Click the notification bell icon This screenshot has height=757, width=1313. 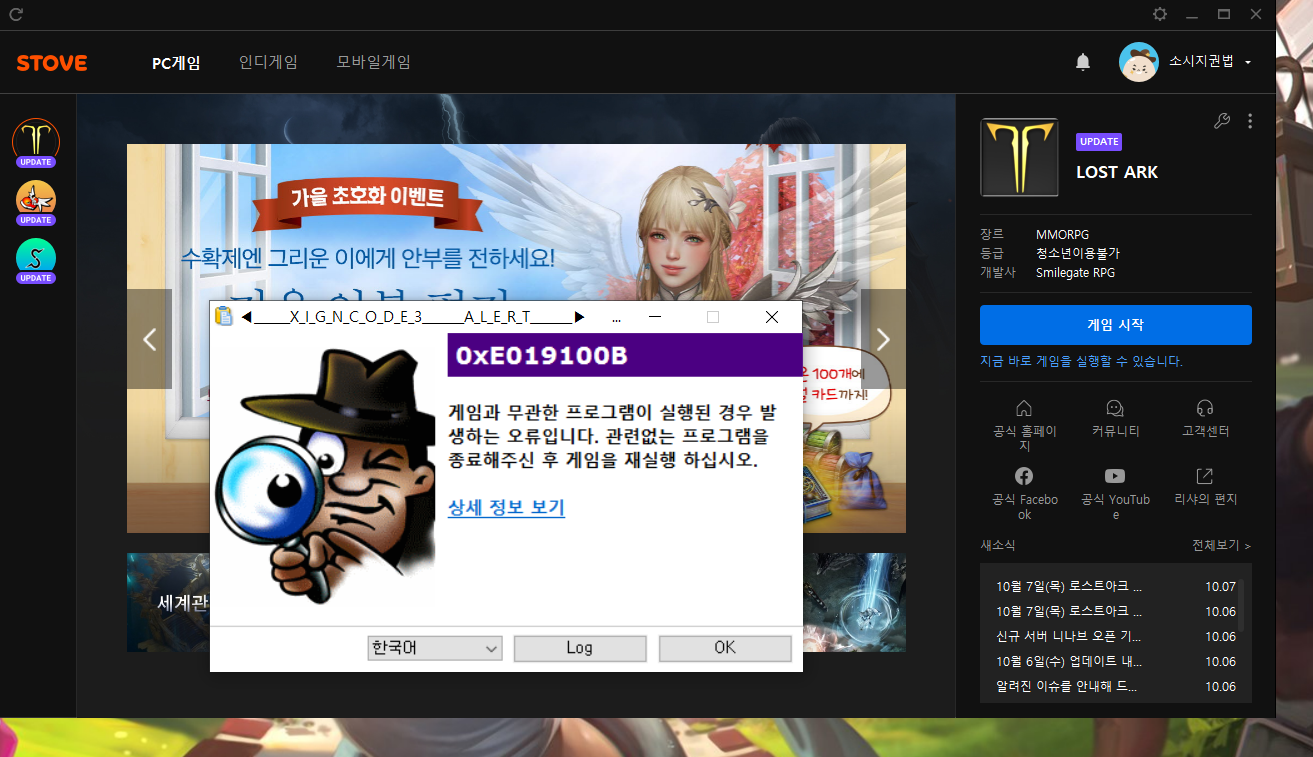coord(1082,62)
